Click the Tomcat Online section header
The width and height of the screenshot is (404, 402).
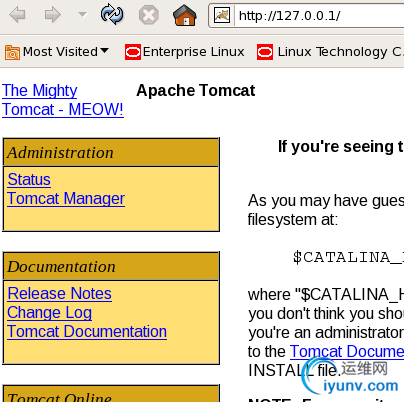tap(111, 394)
